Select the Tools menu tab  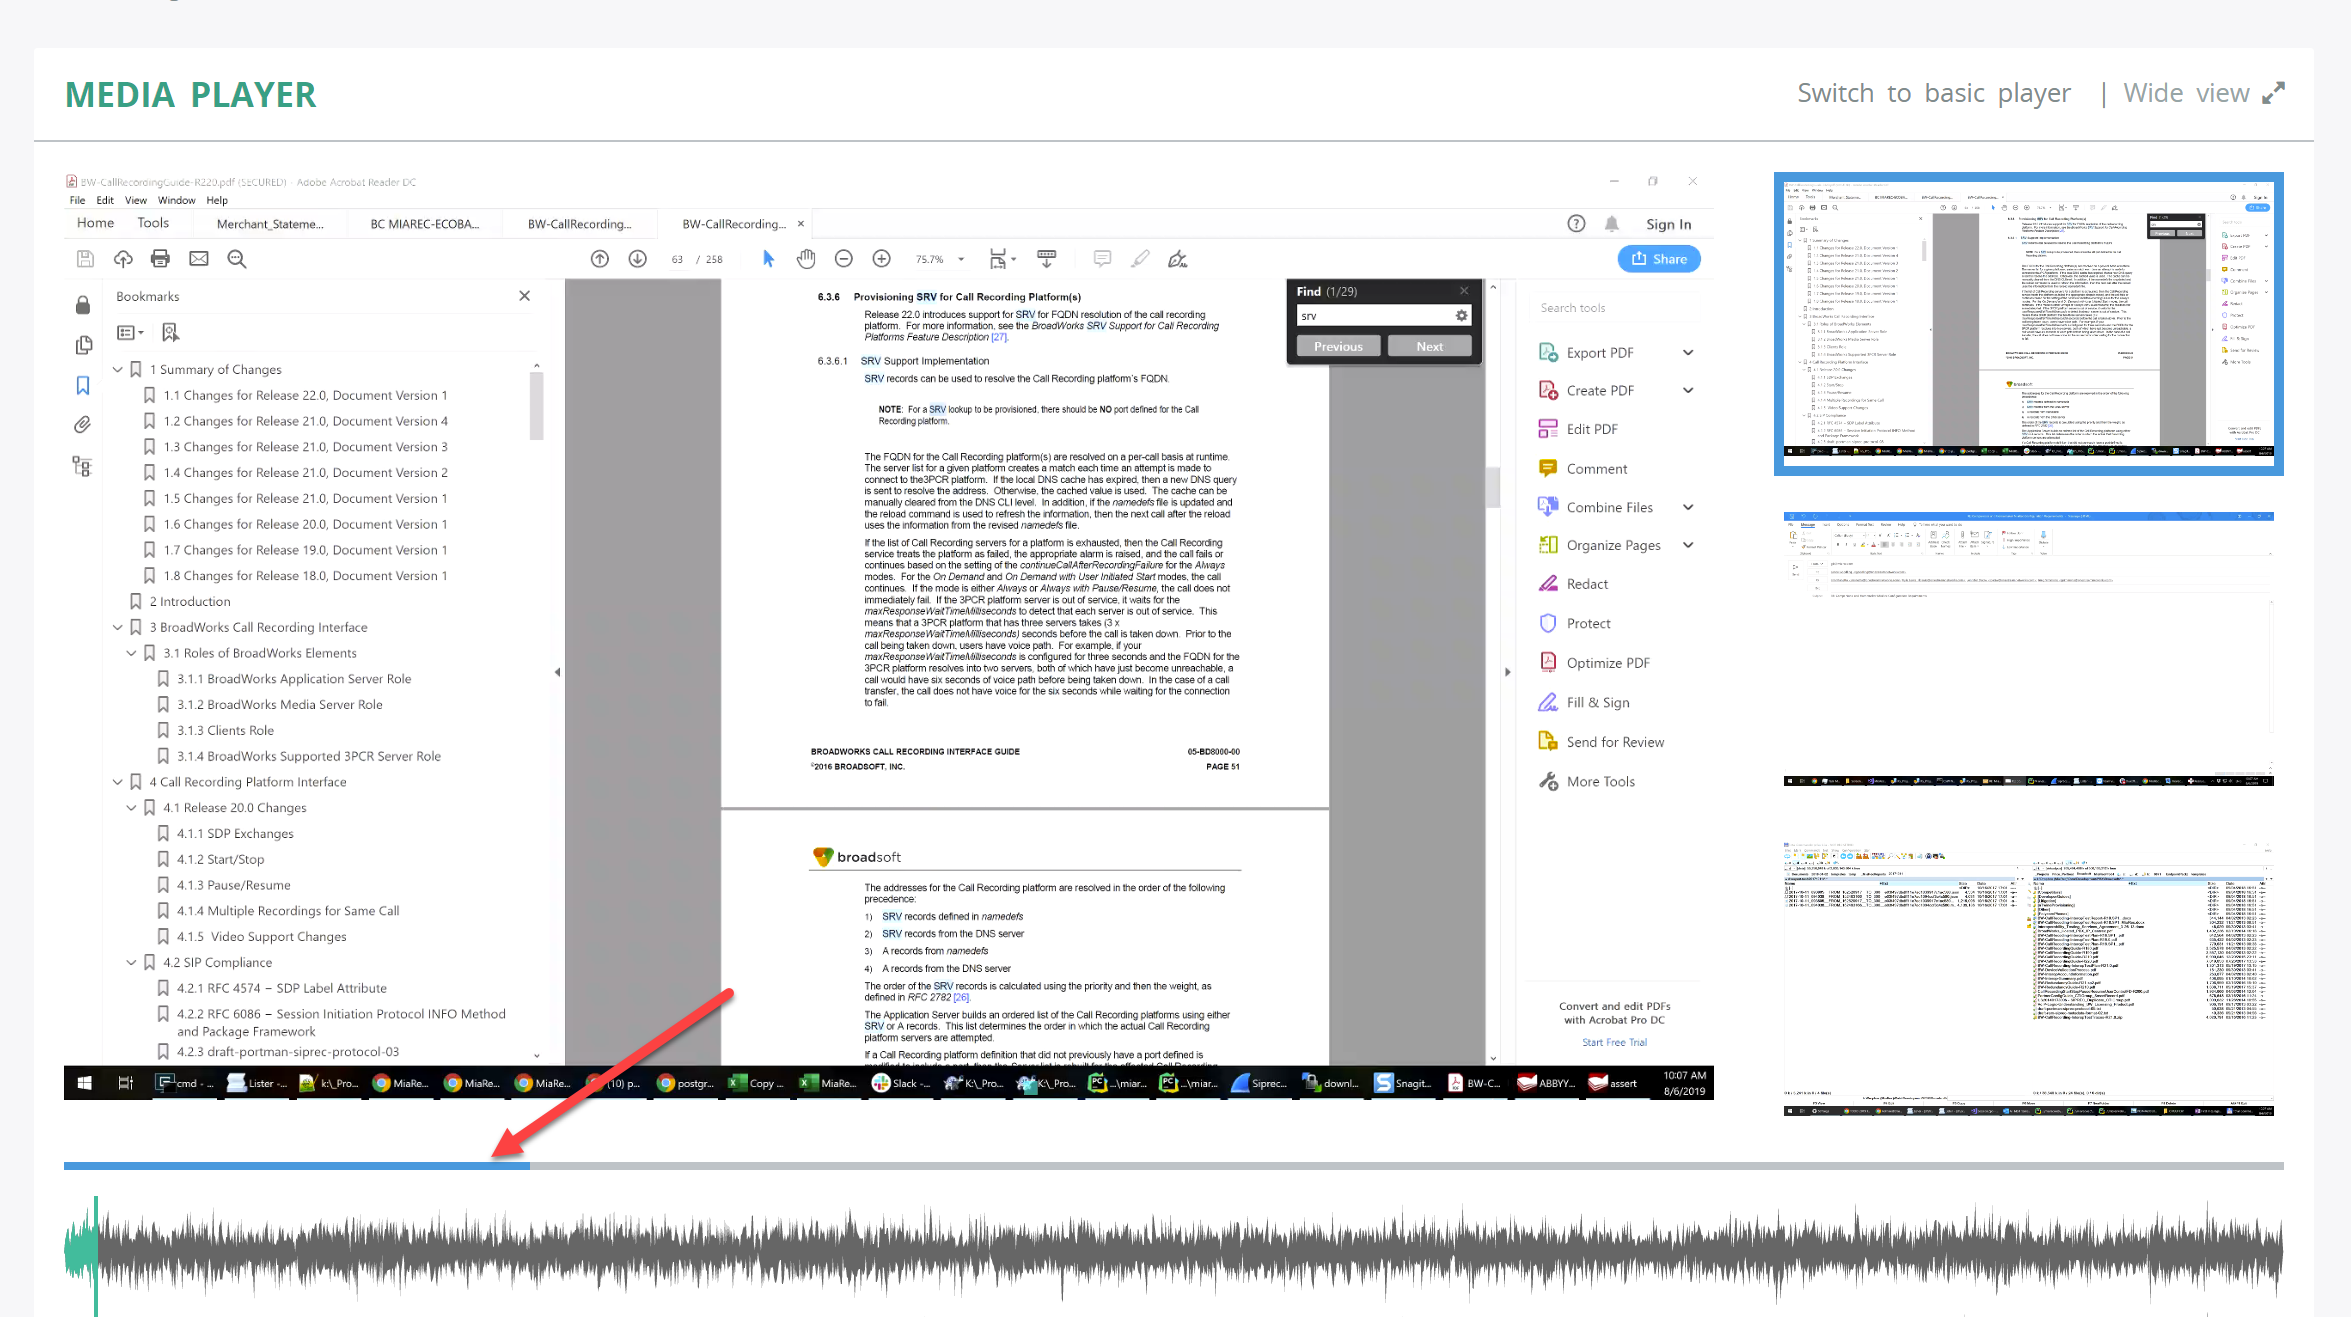pos(153,224)
